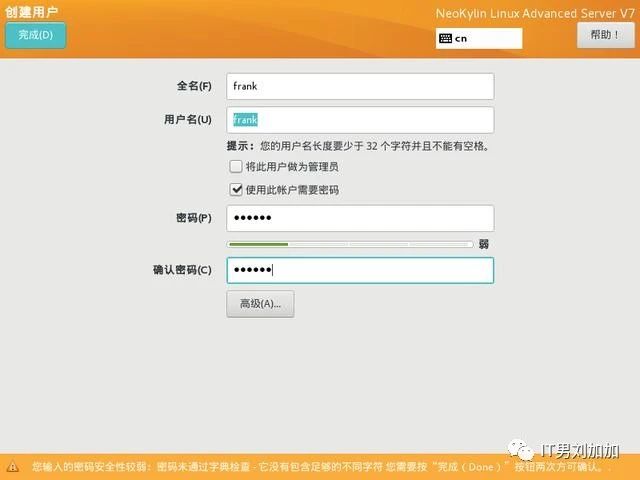The height and width of the screenshot is (480, 640).
Task: Click the 提示 username length hint text
Action: coord(358,146)
